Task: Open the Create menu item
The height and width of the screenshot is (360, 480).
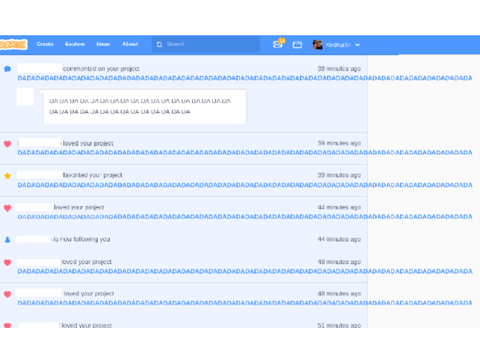Action: pos(45,44)
